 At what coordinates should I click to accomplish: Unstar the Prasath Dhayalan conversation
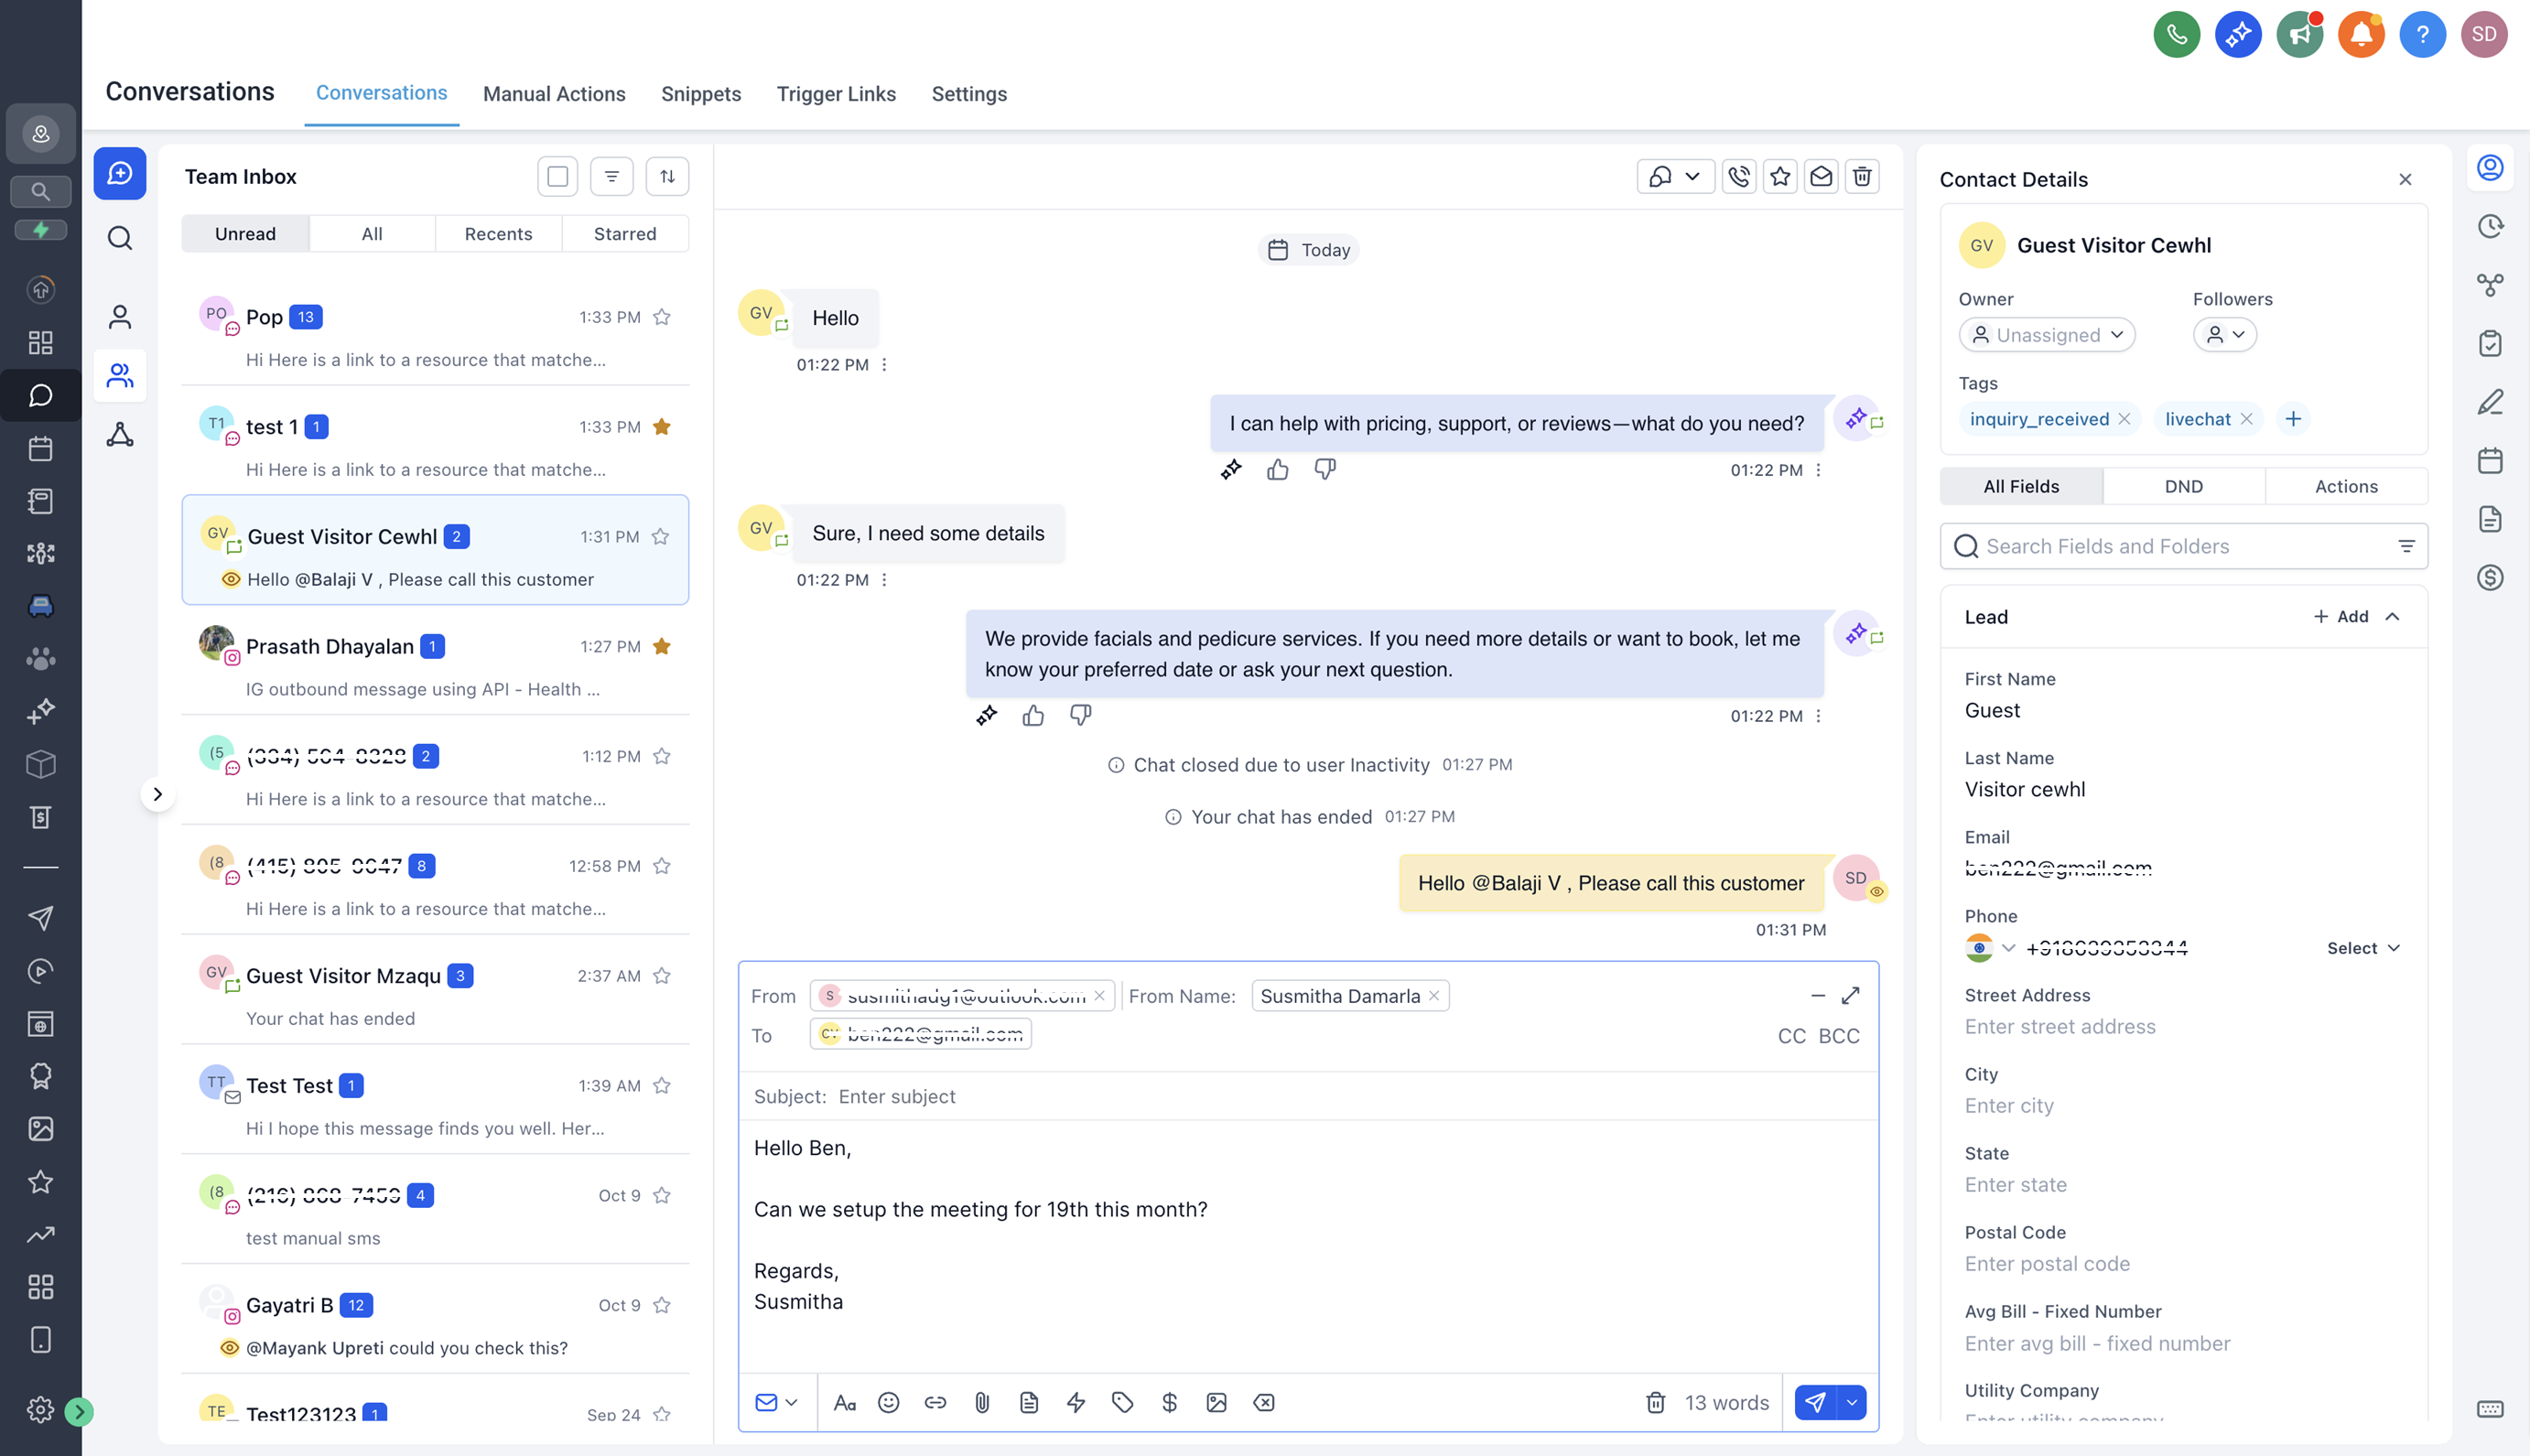661,647
